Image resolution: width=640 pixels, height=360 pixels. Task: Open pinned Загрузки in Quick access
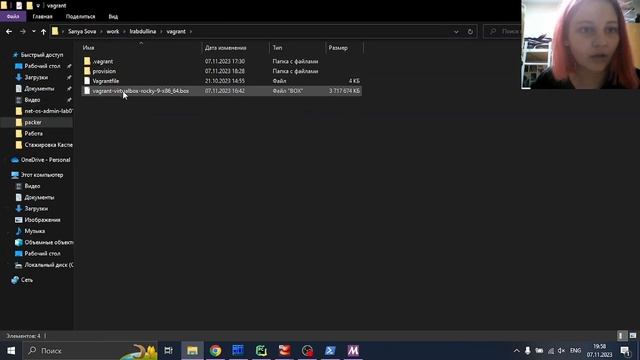(36, 77)
